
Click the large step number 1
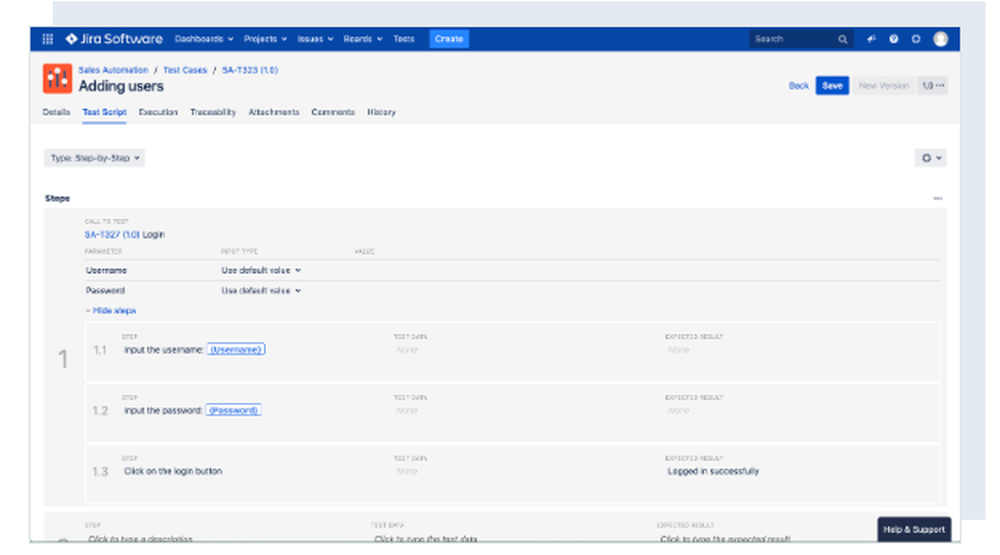coord(62,359)
